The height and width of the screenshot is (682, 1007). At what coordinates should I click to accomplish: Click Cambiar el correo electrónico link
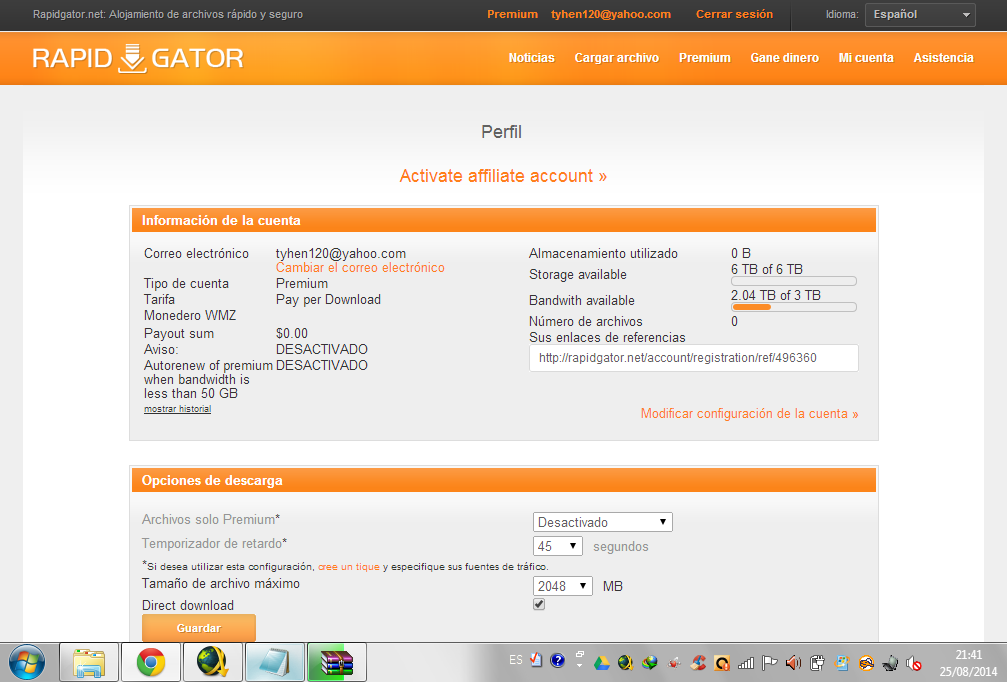pos(360,268)
